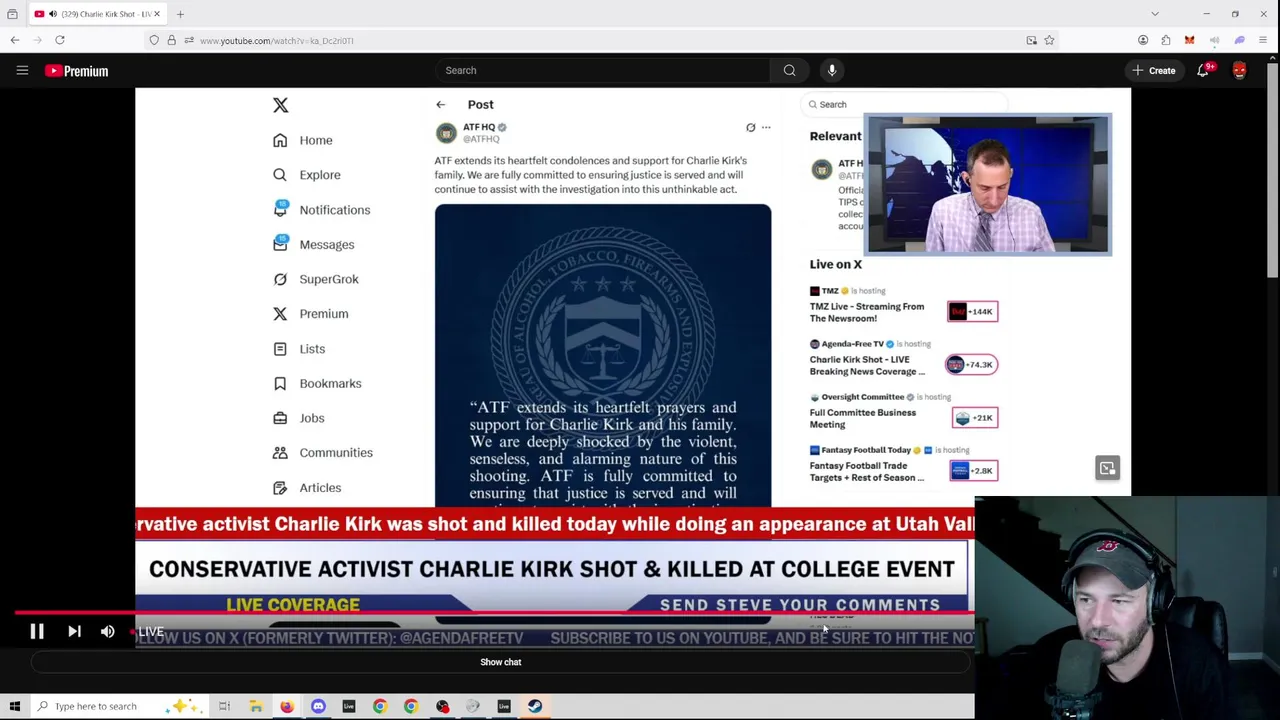1280x720 pixels.
Task: Bookmark this page with star icon
Action: tap(1049, 40)
